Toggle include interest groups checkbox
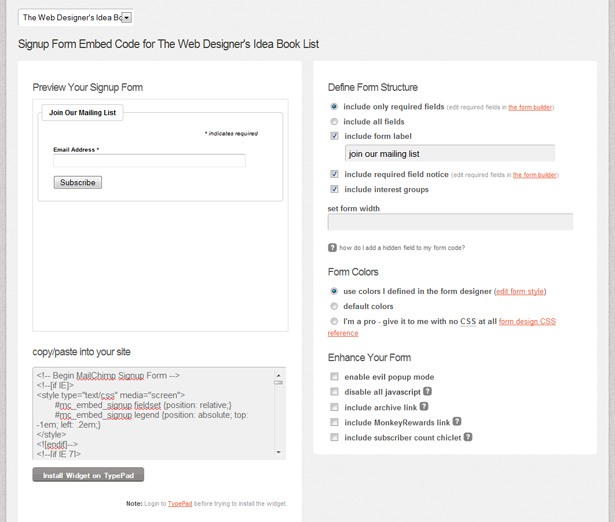Image resolution: width=615 pixels, height=522 pixels. [x=334, y=189]
